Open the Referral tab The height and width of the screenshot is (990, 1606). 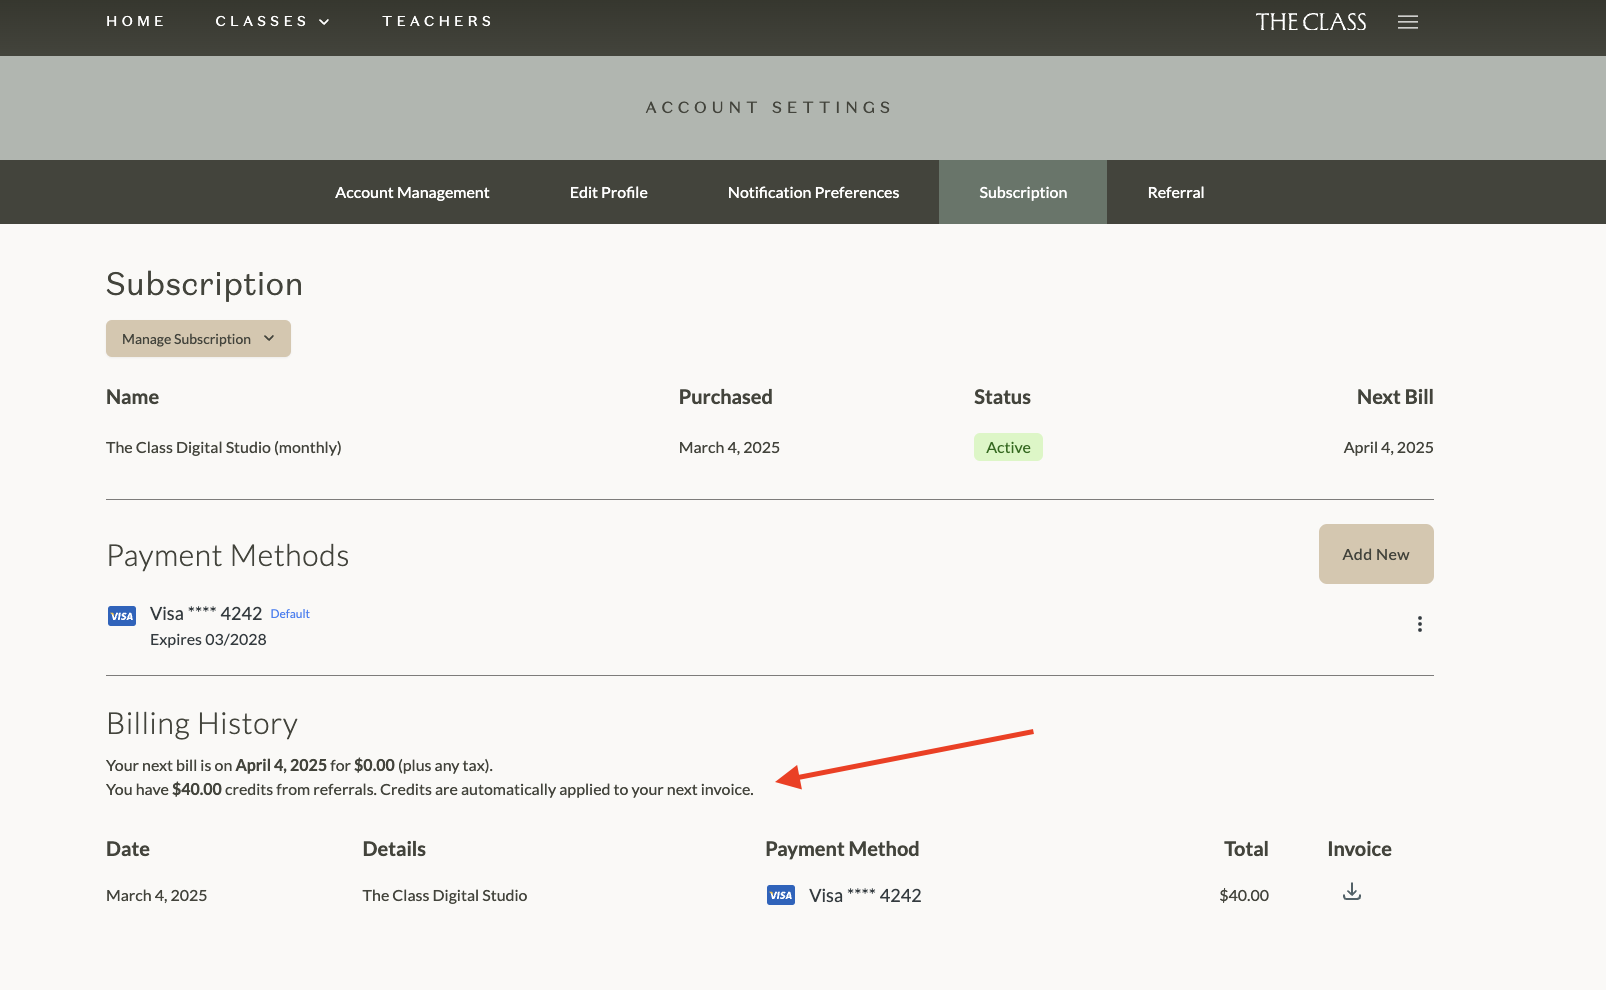(x=1176, y=192)
